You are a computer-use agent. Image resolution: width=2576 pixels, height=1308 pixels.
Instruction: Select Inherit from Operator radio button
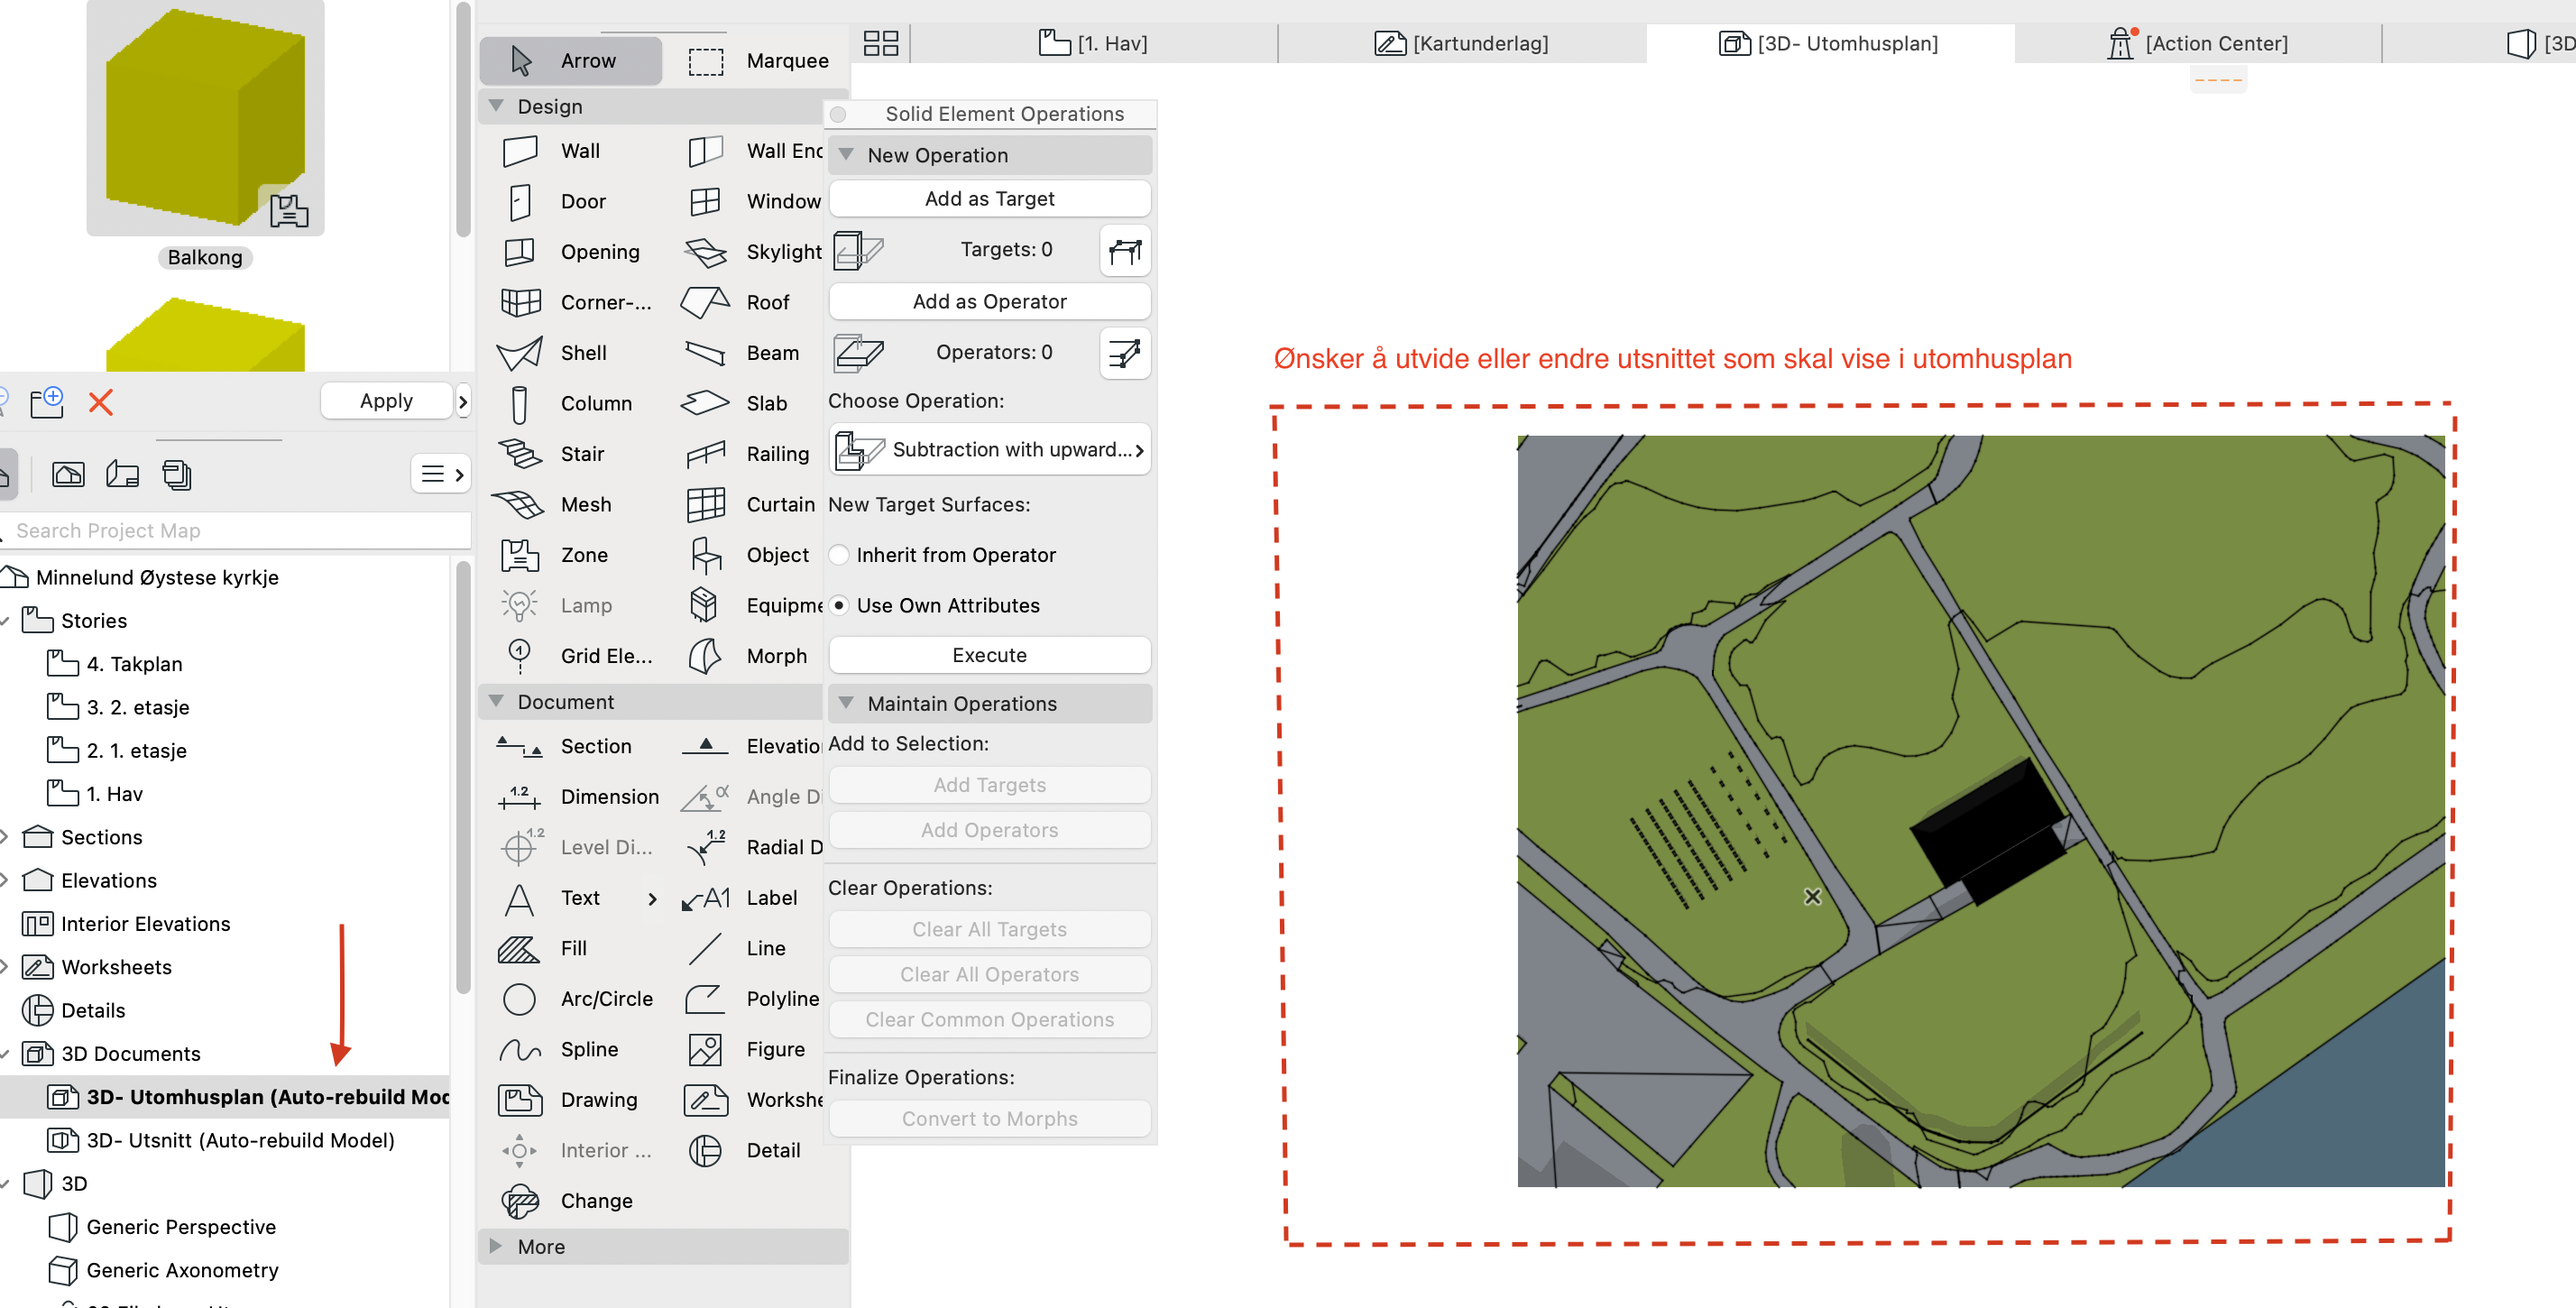839,555
